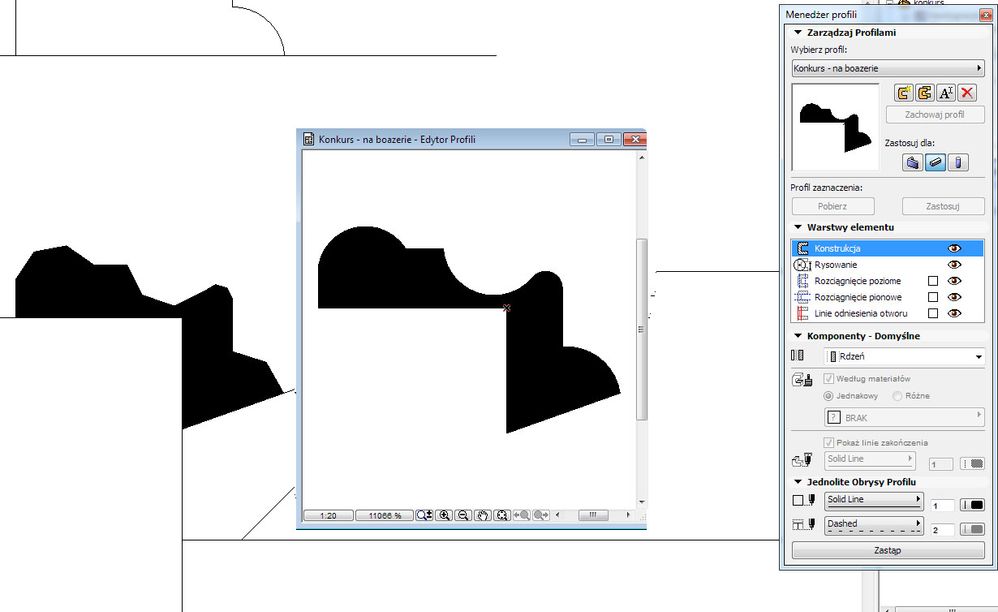The width and height of the screenshot is (998, 612).
Task: Click the Fit in Window zoom icon
Action: tap(425, 515)
